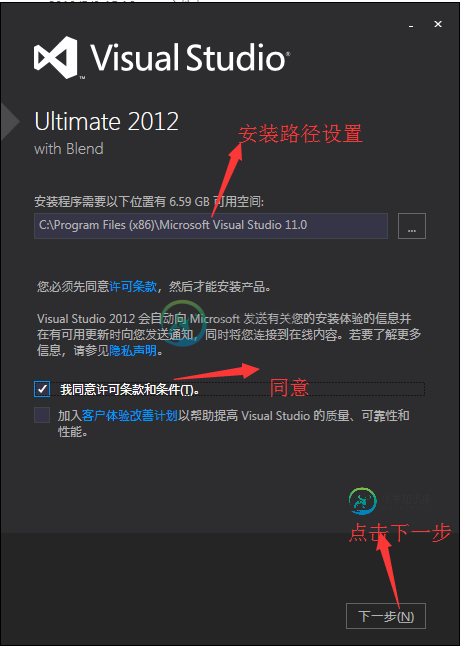Open the browse folder ellipsis button
Viewport: 461px width, 646px height.
coord(412,226)
